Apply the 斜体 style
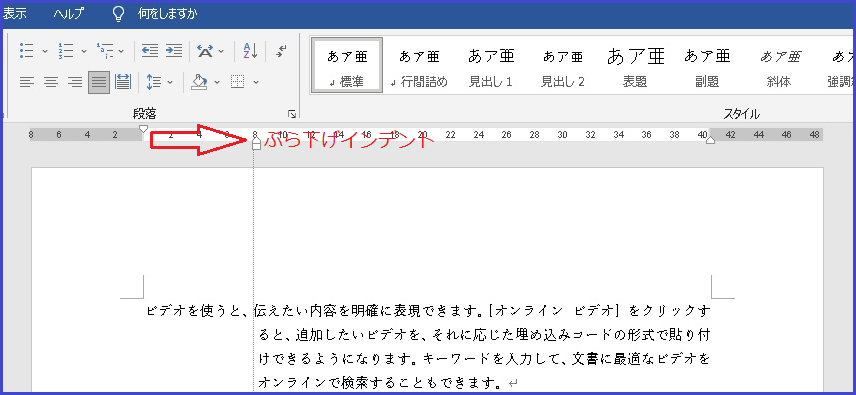Image resolution: width=856 pixels, height=395 pixels. (x=779, y=66)
